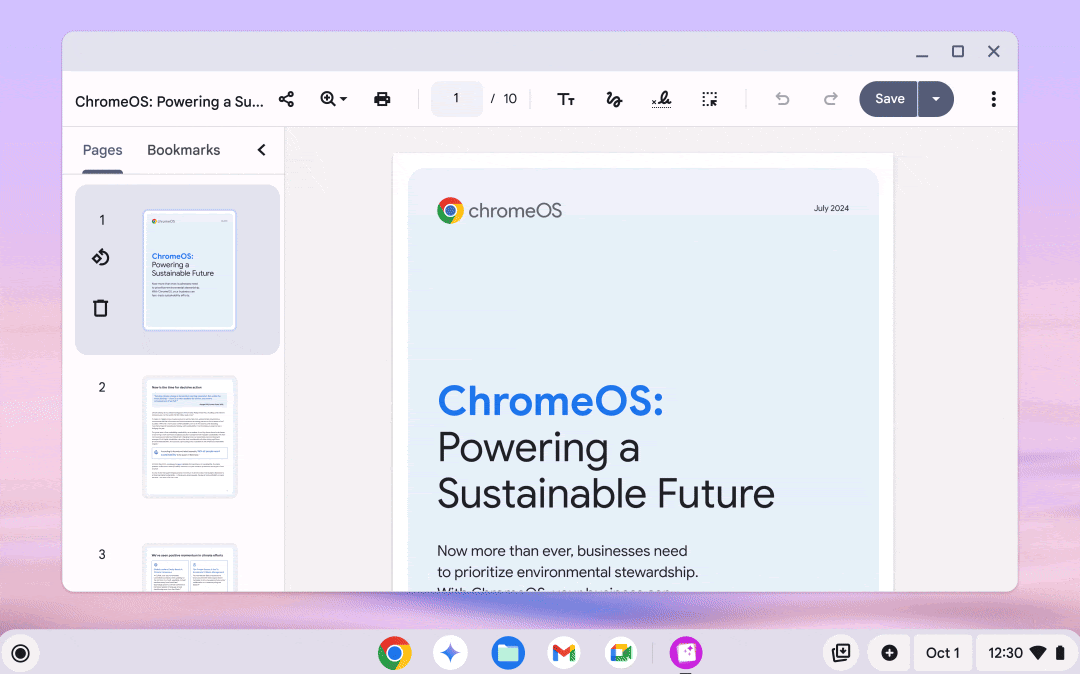
Task: Click the pink gallery app shelf icon
Action: (x=686, y=653)
